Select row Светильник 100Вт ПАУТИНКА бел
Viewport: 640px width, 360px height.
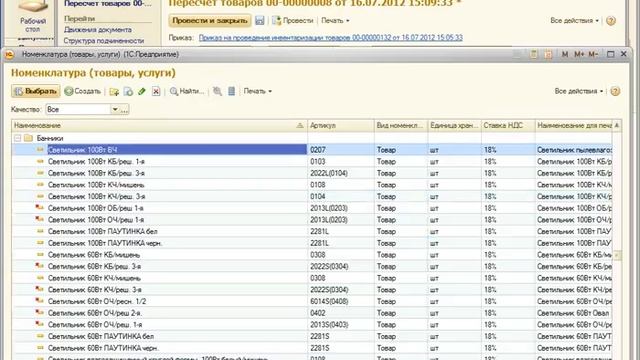[x=312, y=231]
